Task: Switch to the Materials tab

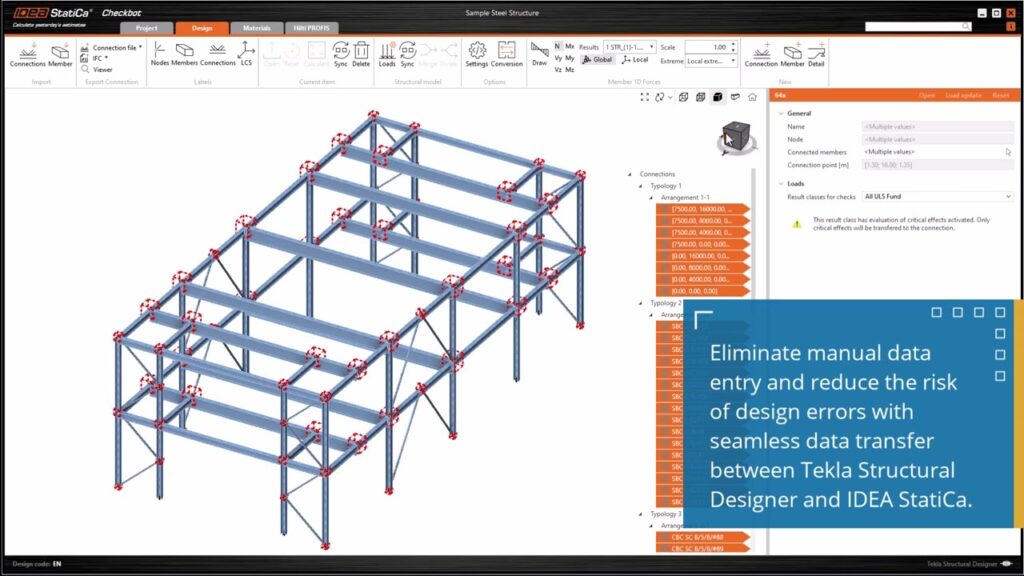Action: 257,28
